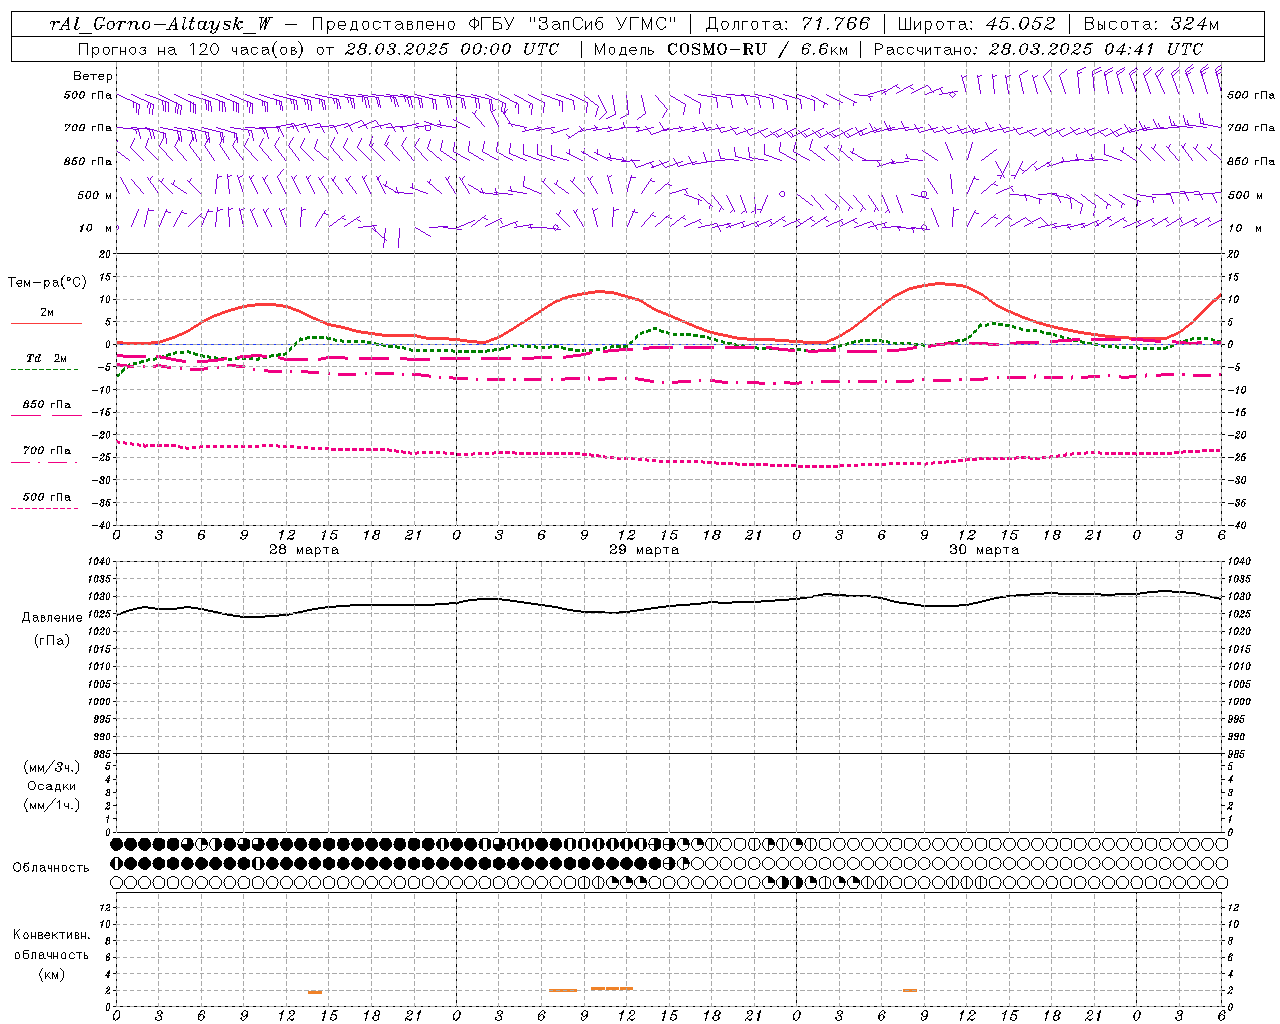Image resolution: width=1280 pixels, height=1024 pixels.
Task: Click the Долгота: 71.766 value
Action: 788,24
